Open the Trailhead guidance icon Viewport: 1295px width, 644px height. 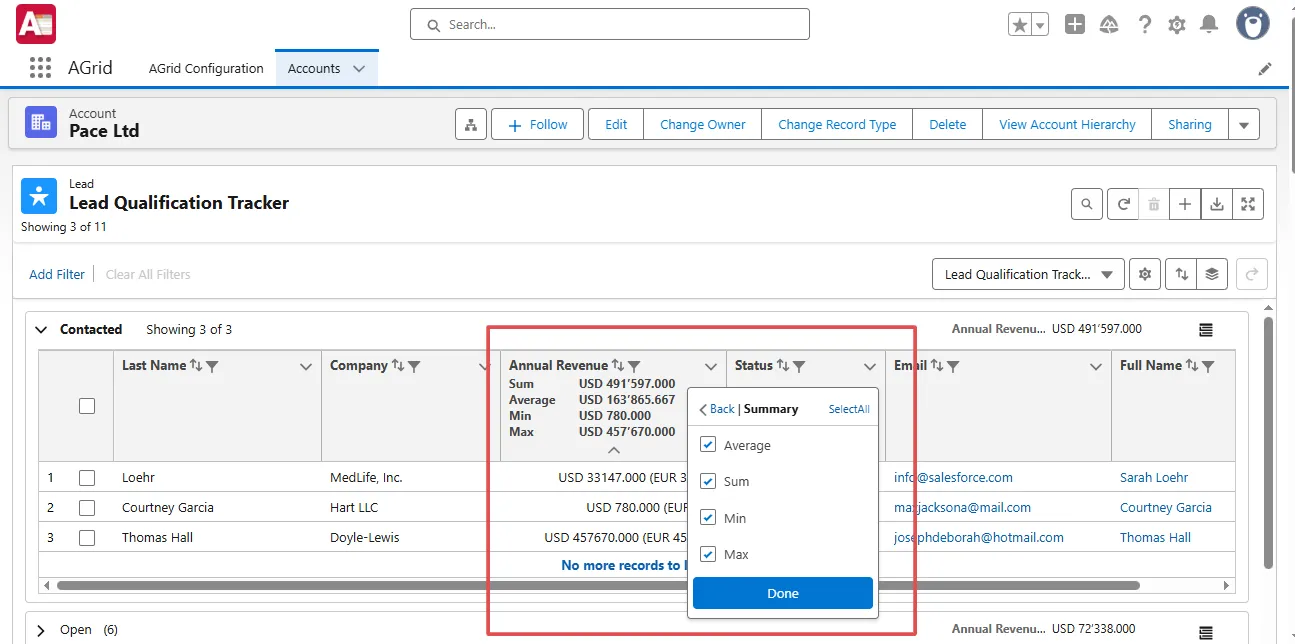point(1109,25)
